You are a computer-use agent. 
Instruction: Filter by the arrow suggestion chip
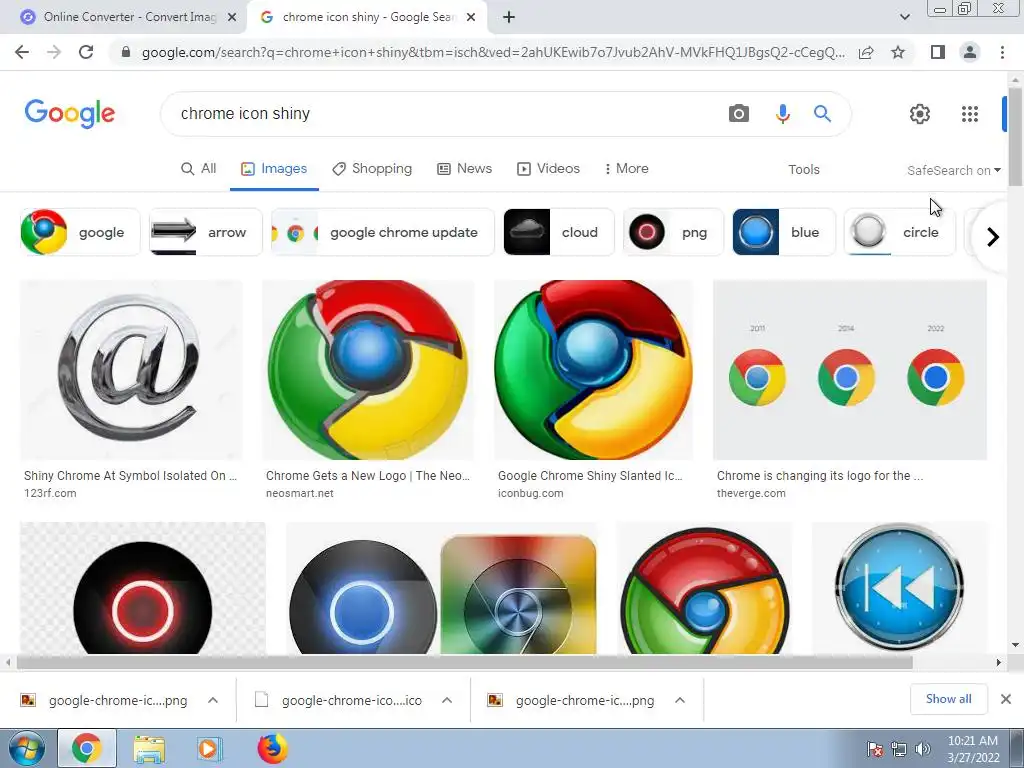tap(206, 232)
